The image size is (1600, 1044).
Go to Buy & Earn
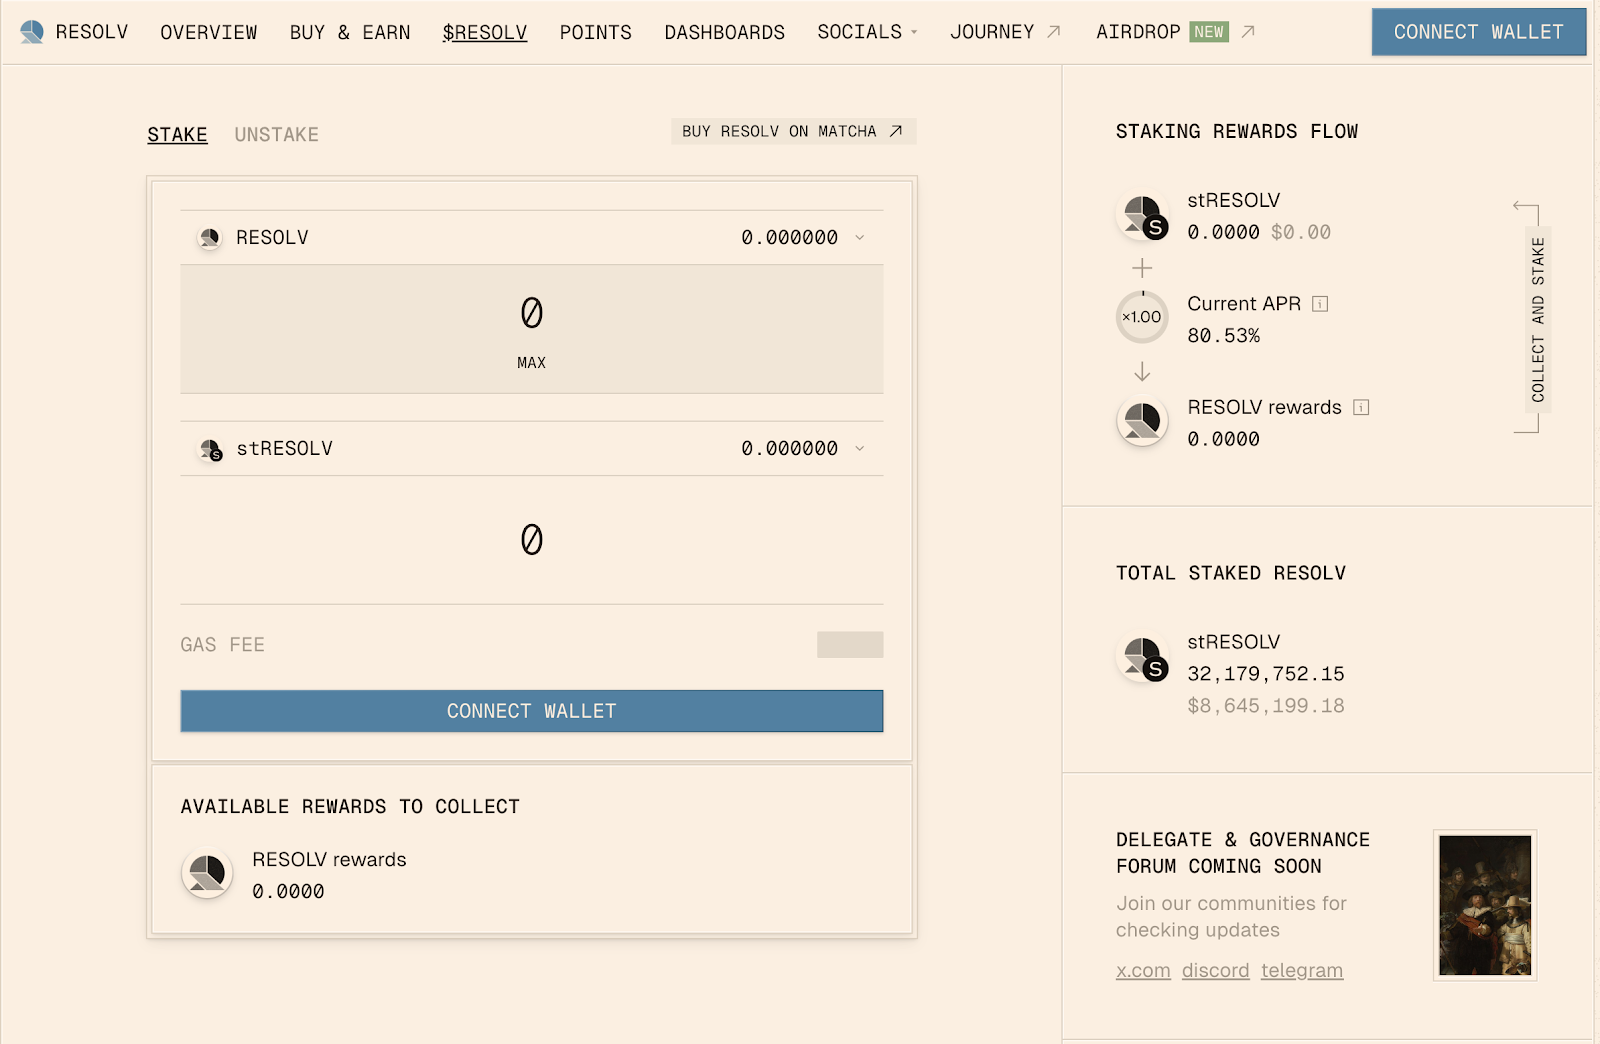350,32
